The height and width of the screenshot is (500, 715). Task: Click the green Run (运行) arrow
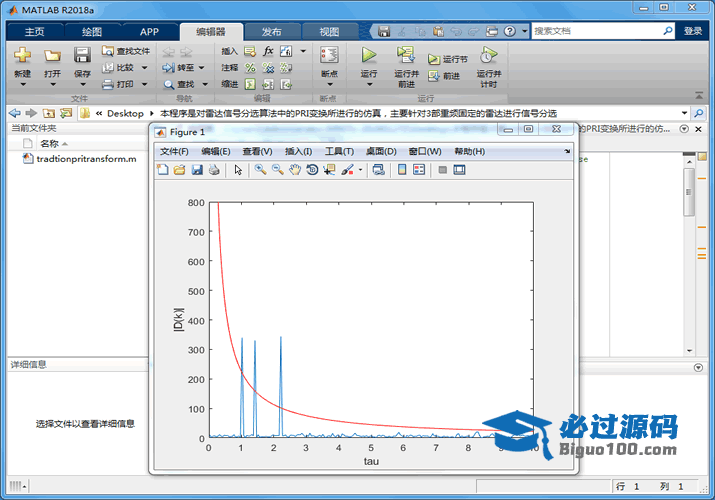(x=369, y=55)
